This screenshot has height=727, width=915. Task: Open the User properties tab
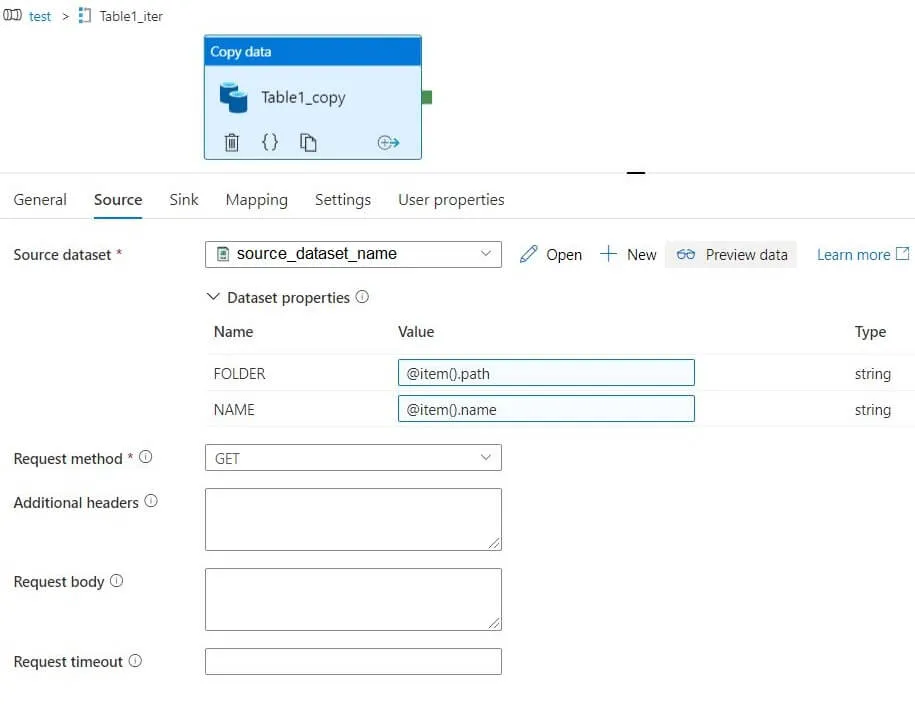point(451,200)
